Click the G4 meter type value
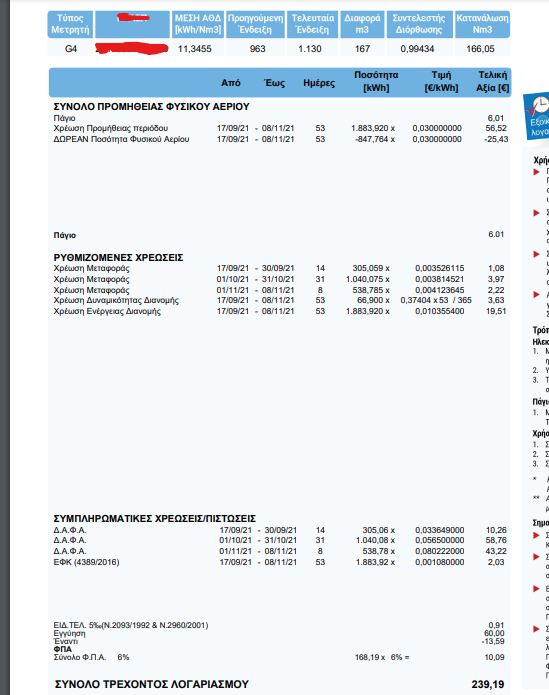549x695 pixels. [71, 49]
